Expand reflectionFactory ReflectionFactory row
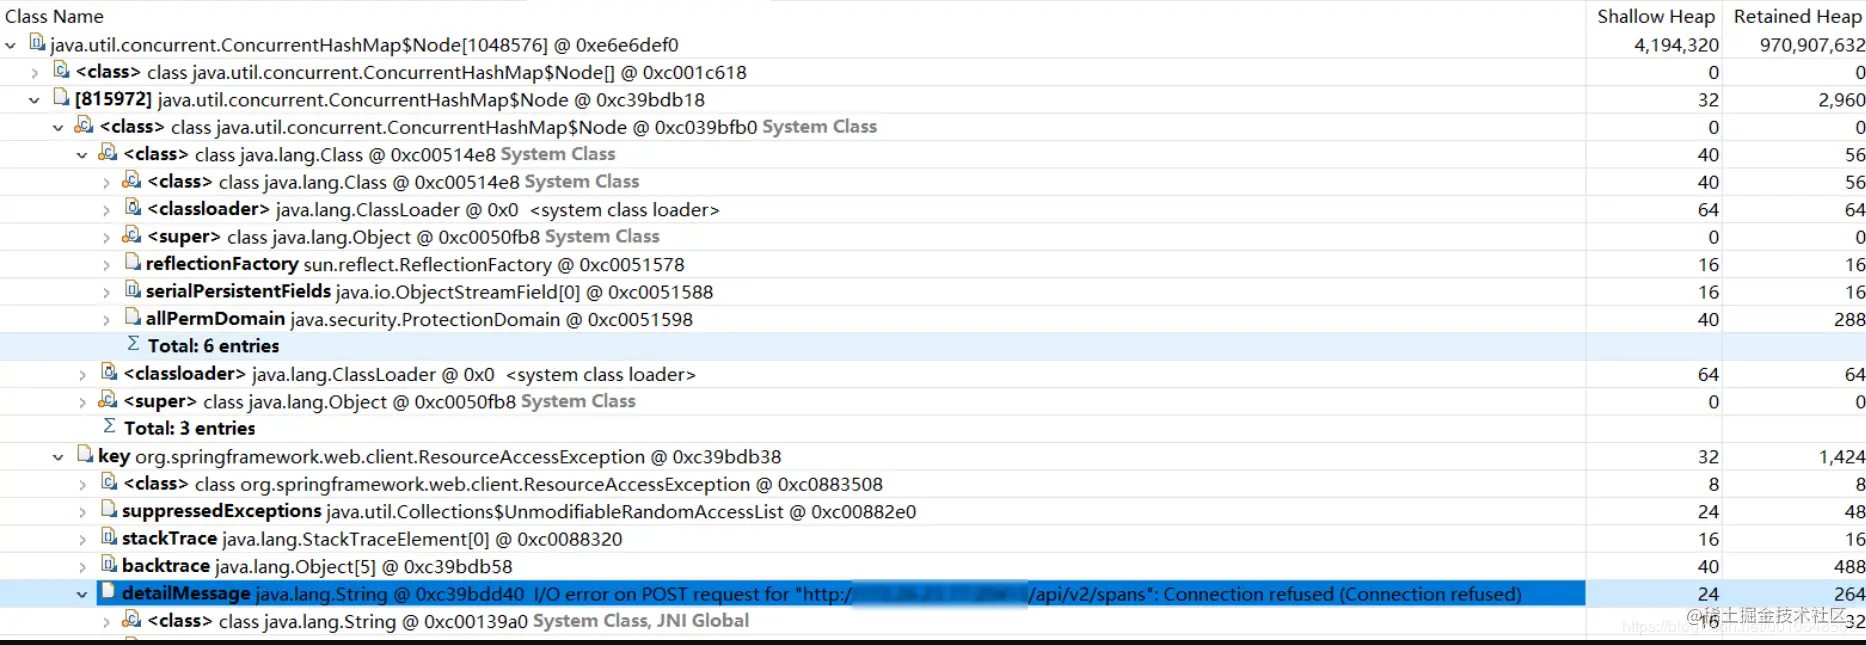 [106, 265]
